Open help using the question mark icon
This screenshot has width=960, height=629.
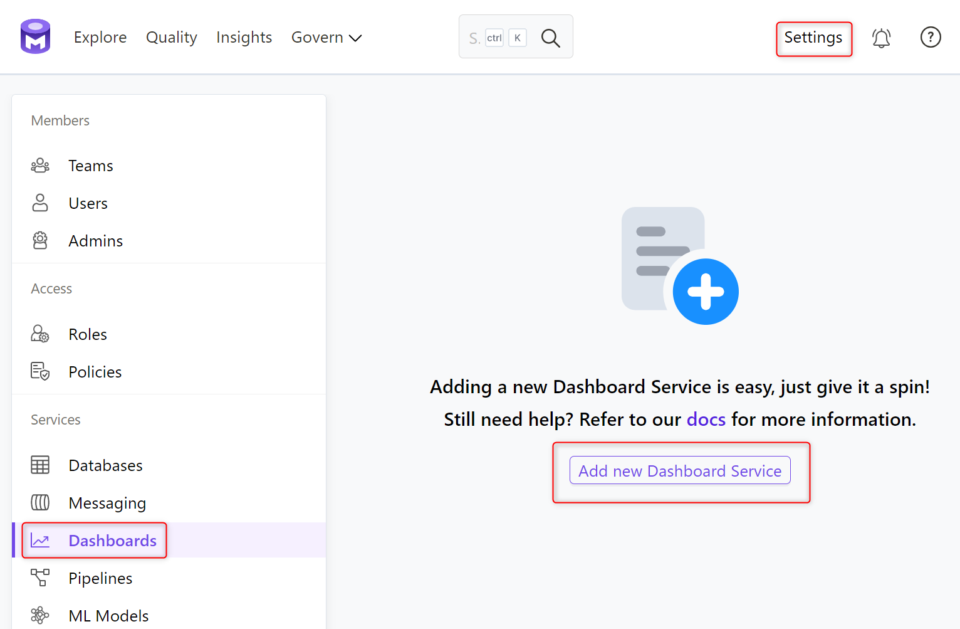point(930,36)
